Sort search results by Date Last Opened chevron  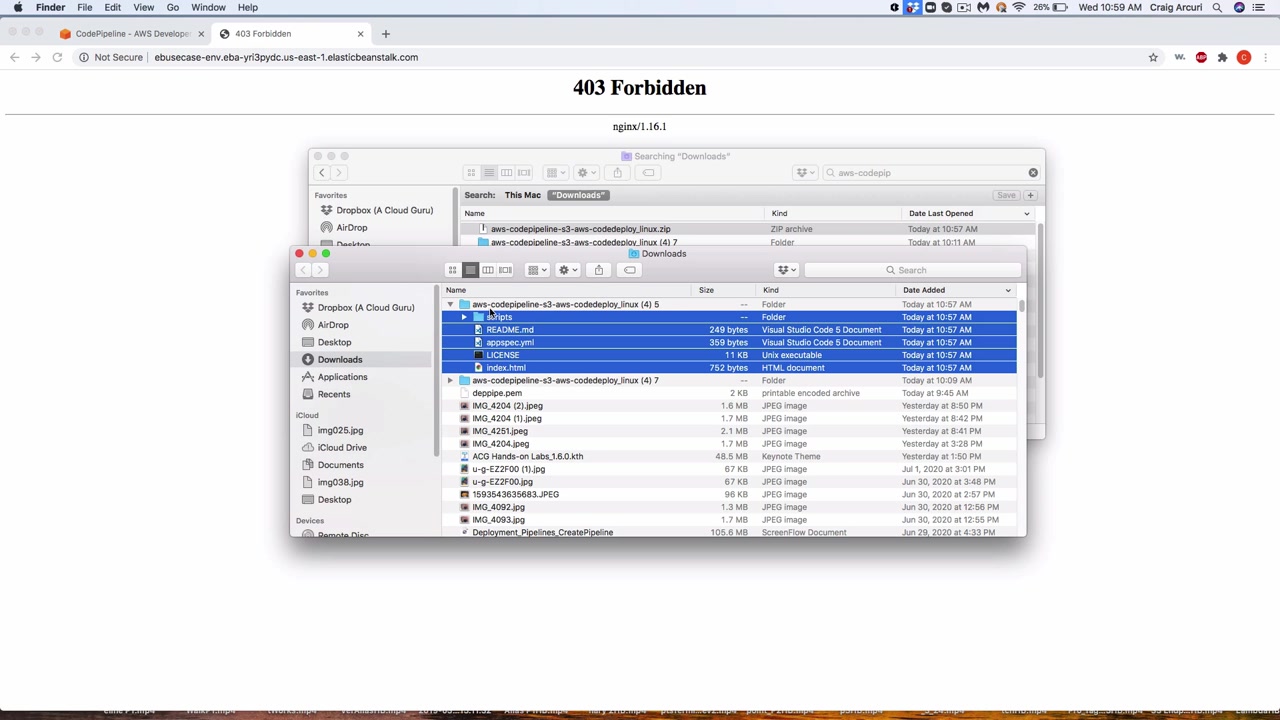pyautogui.click(x=1026, y=213)
